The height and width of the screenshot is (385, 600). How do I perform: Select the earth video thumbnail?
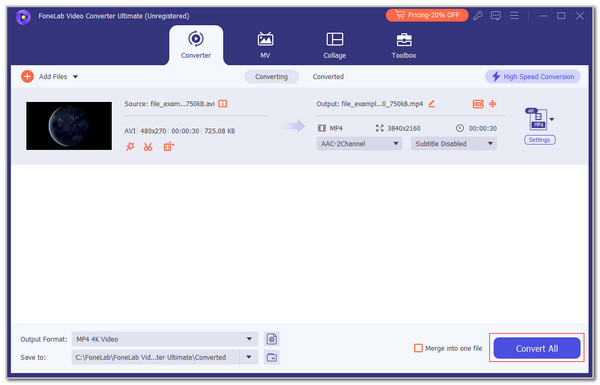point(69,126)
